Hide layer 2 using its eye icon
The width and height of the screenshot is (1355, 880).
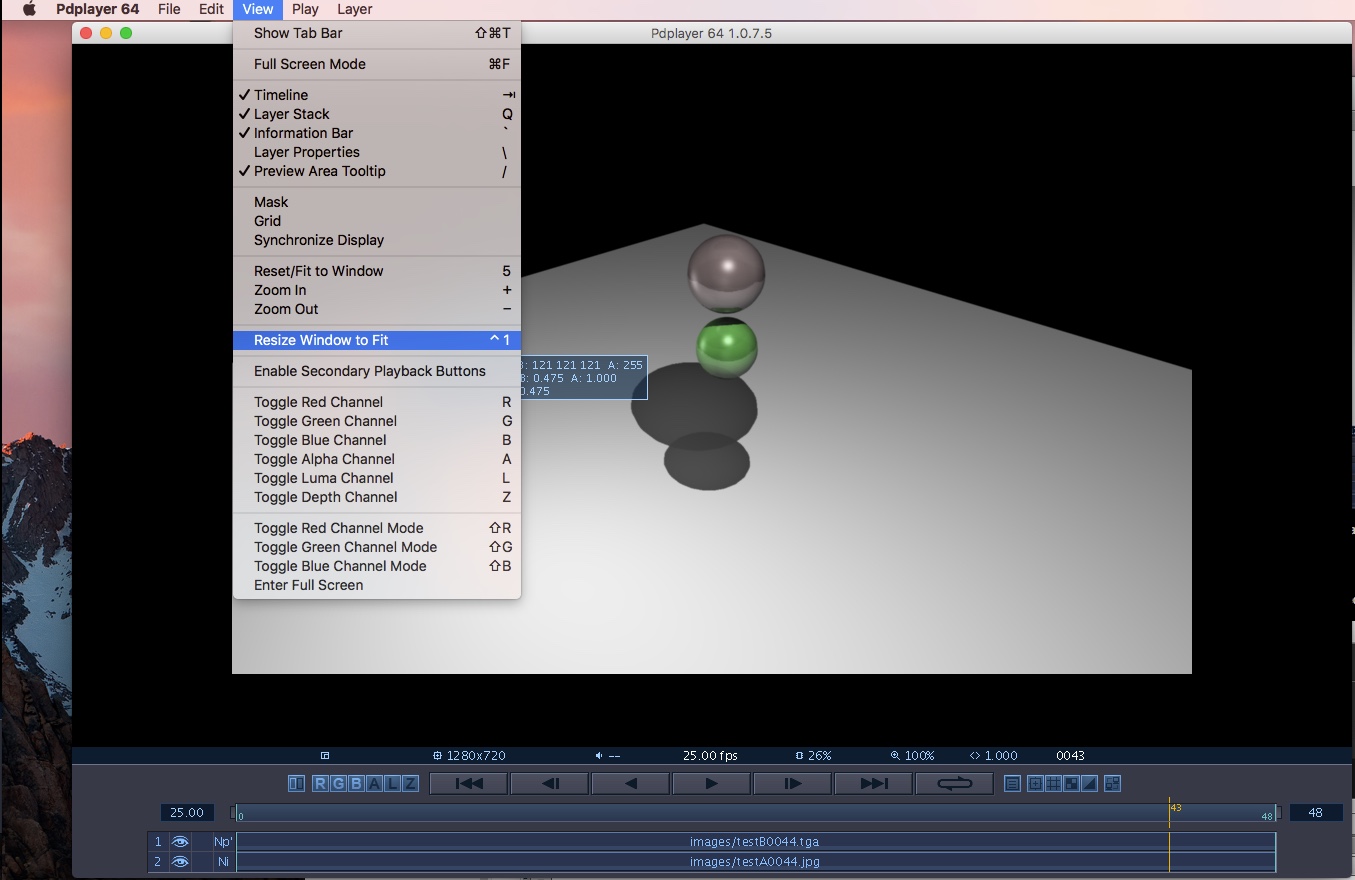click(x=180, y=862)
